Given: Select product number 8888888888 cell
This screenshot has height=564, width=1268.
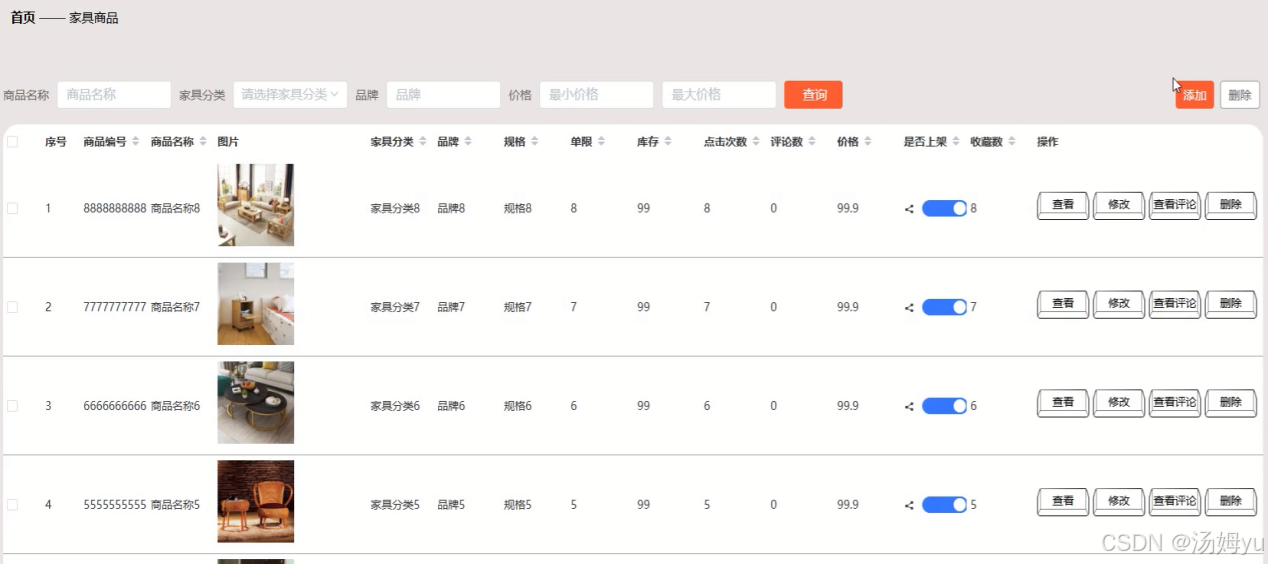Looking at the screenshot, I should point(115,208).
